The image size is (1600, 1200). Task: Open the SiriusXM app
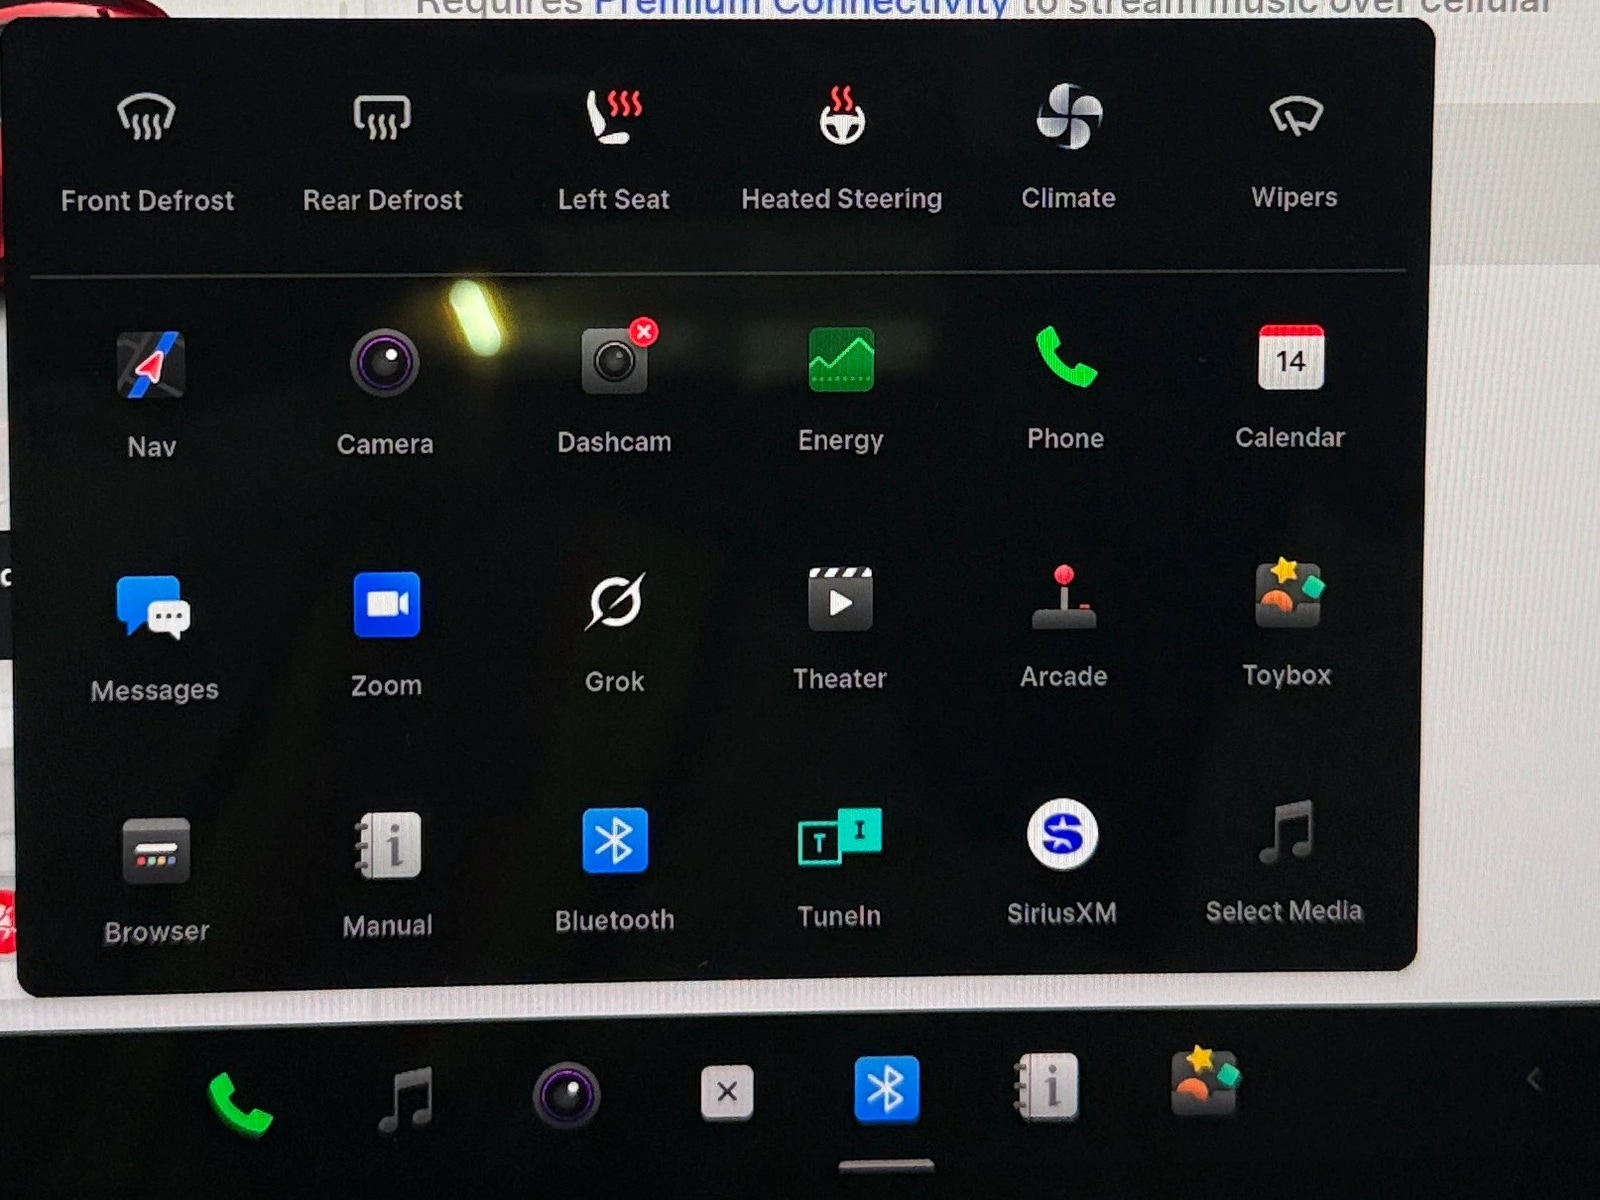pos(1062,835)
